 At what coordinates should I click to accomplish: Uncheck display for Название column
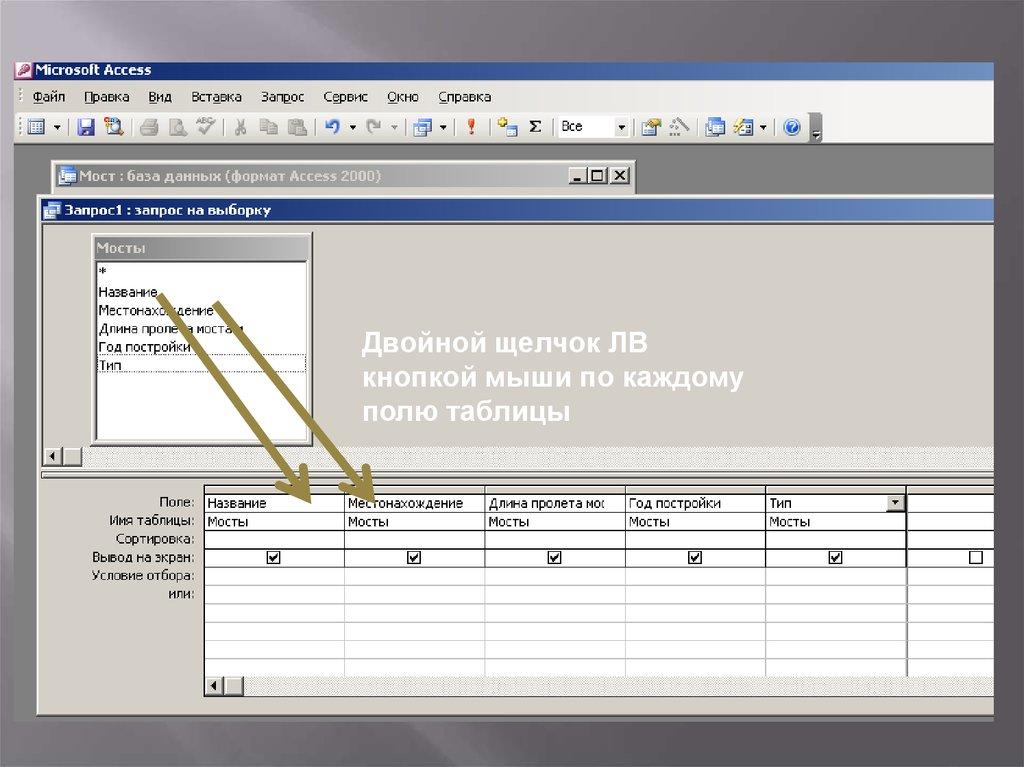click(274, 558)
